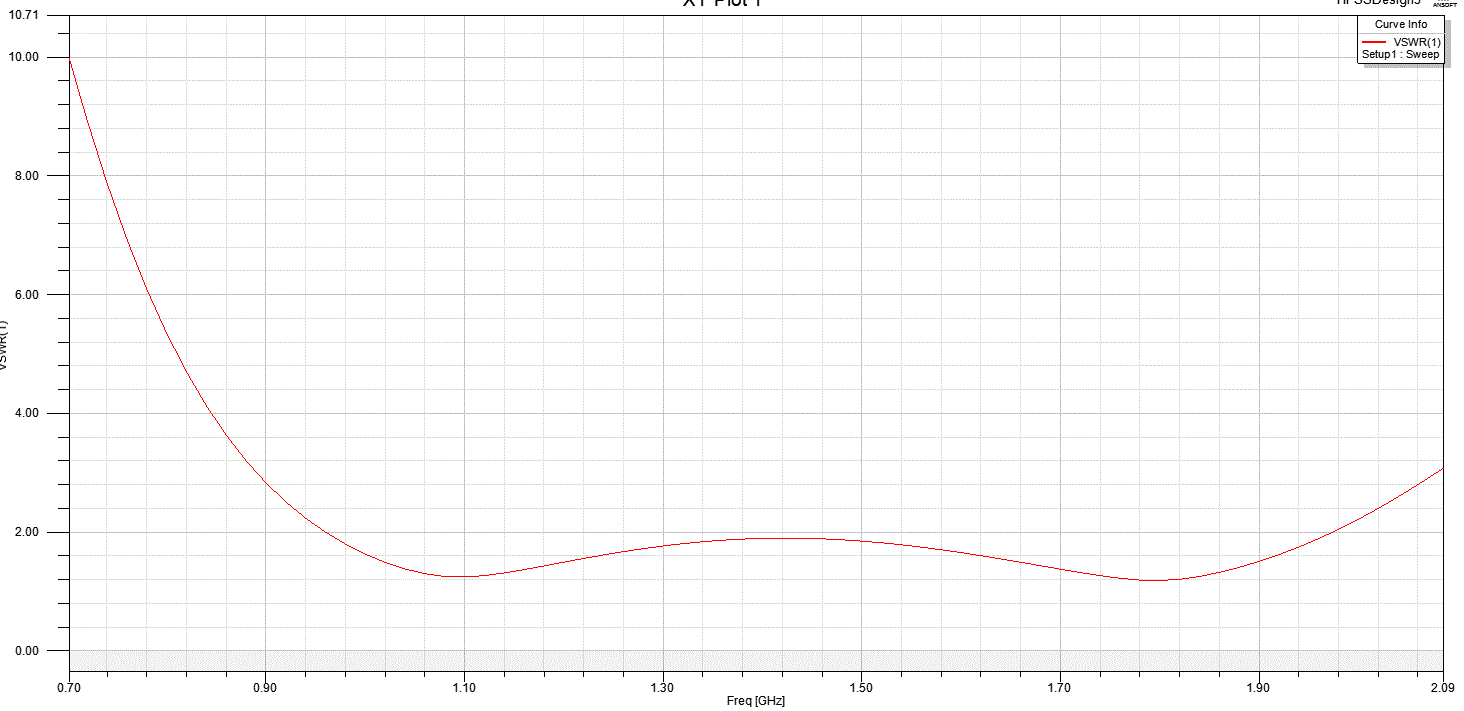
Task: Click the 1.90 X-axis value
Action: tap(1258, 688)
